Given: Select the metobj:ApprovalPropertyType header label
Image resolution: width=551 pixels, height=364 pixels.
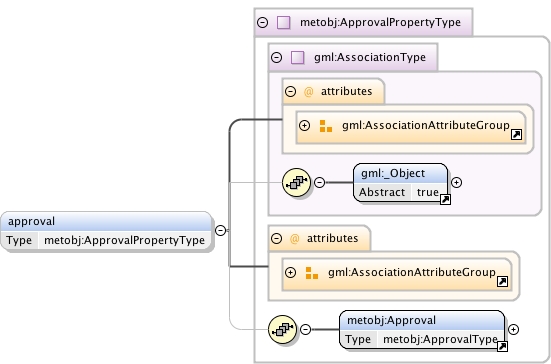Looking at the screenshot, I should pos(380,22).
